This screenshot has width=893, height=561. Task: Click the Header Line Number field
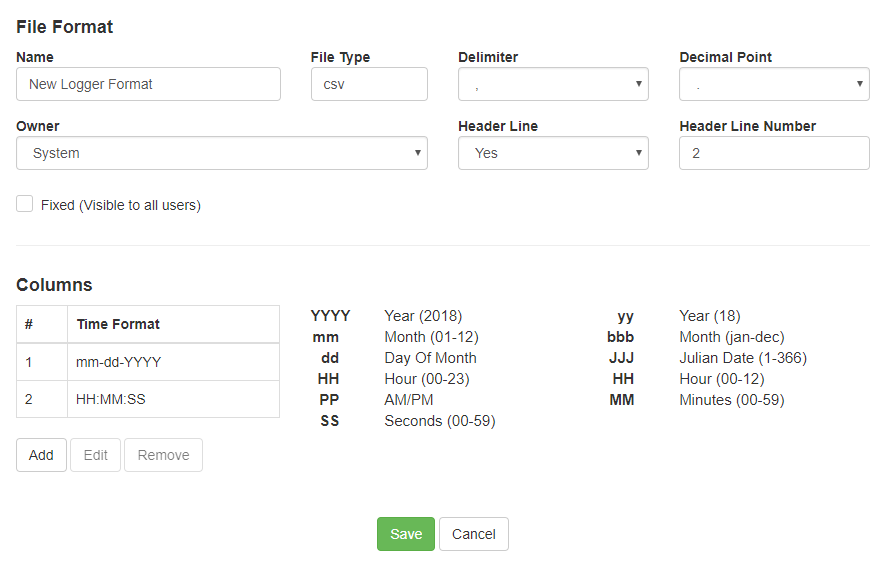774,153
